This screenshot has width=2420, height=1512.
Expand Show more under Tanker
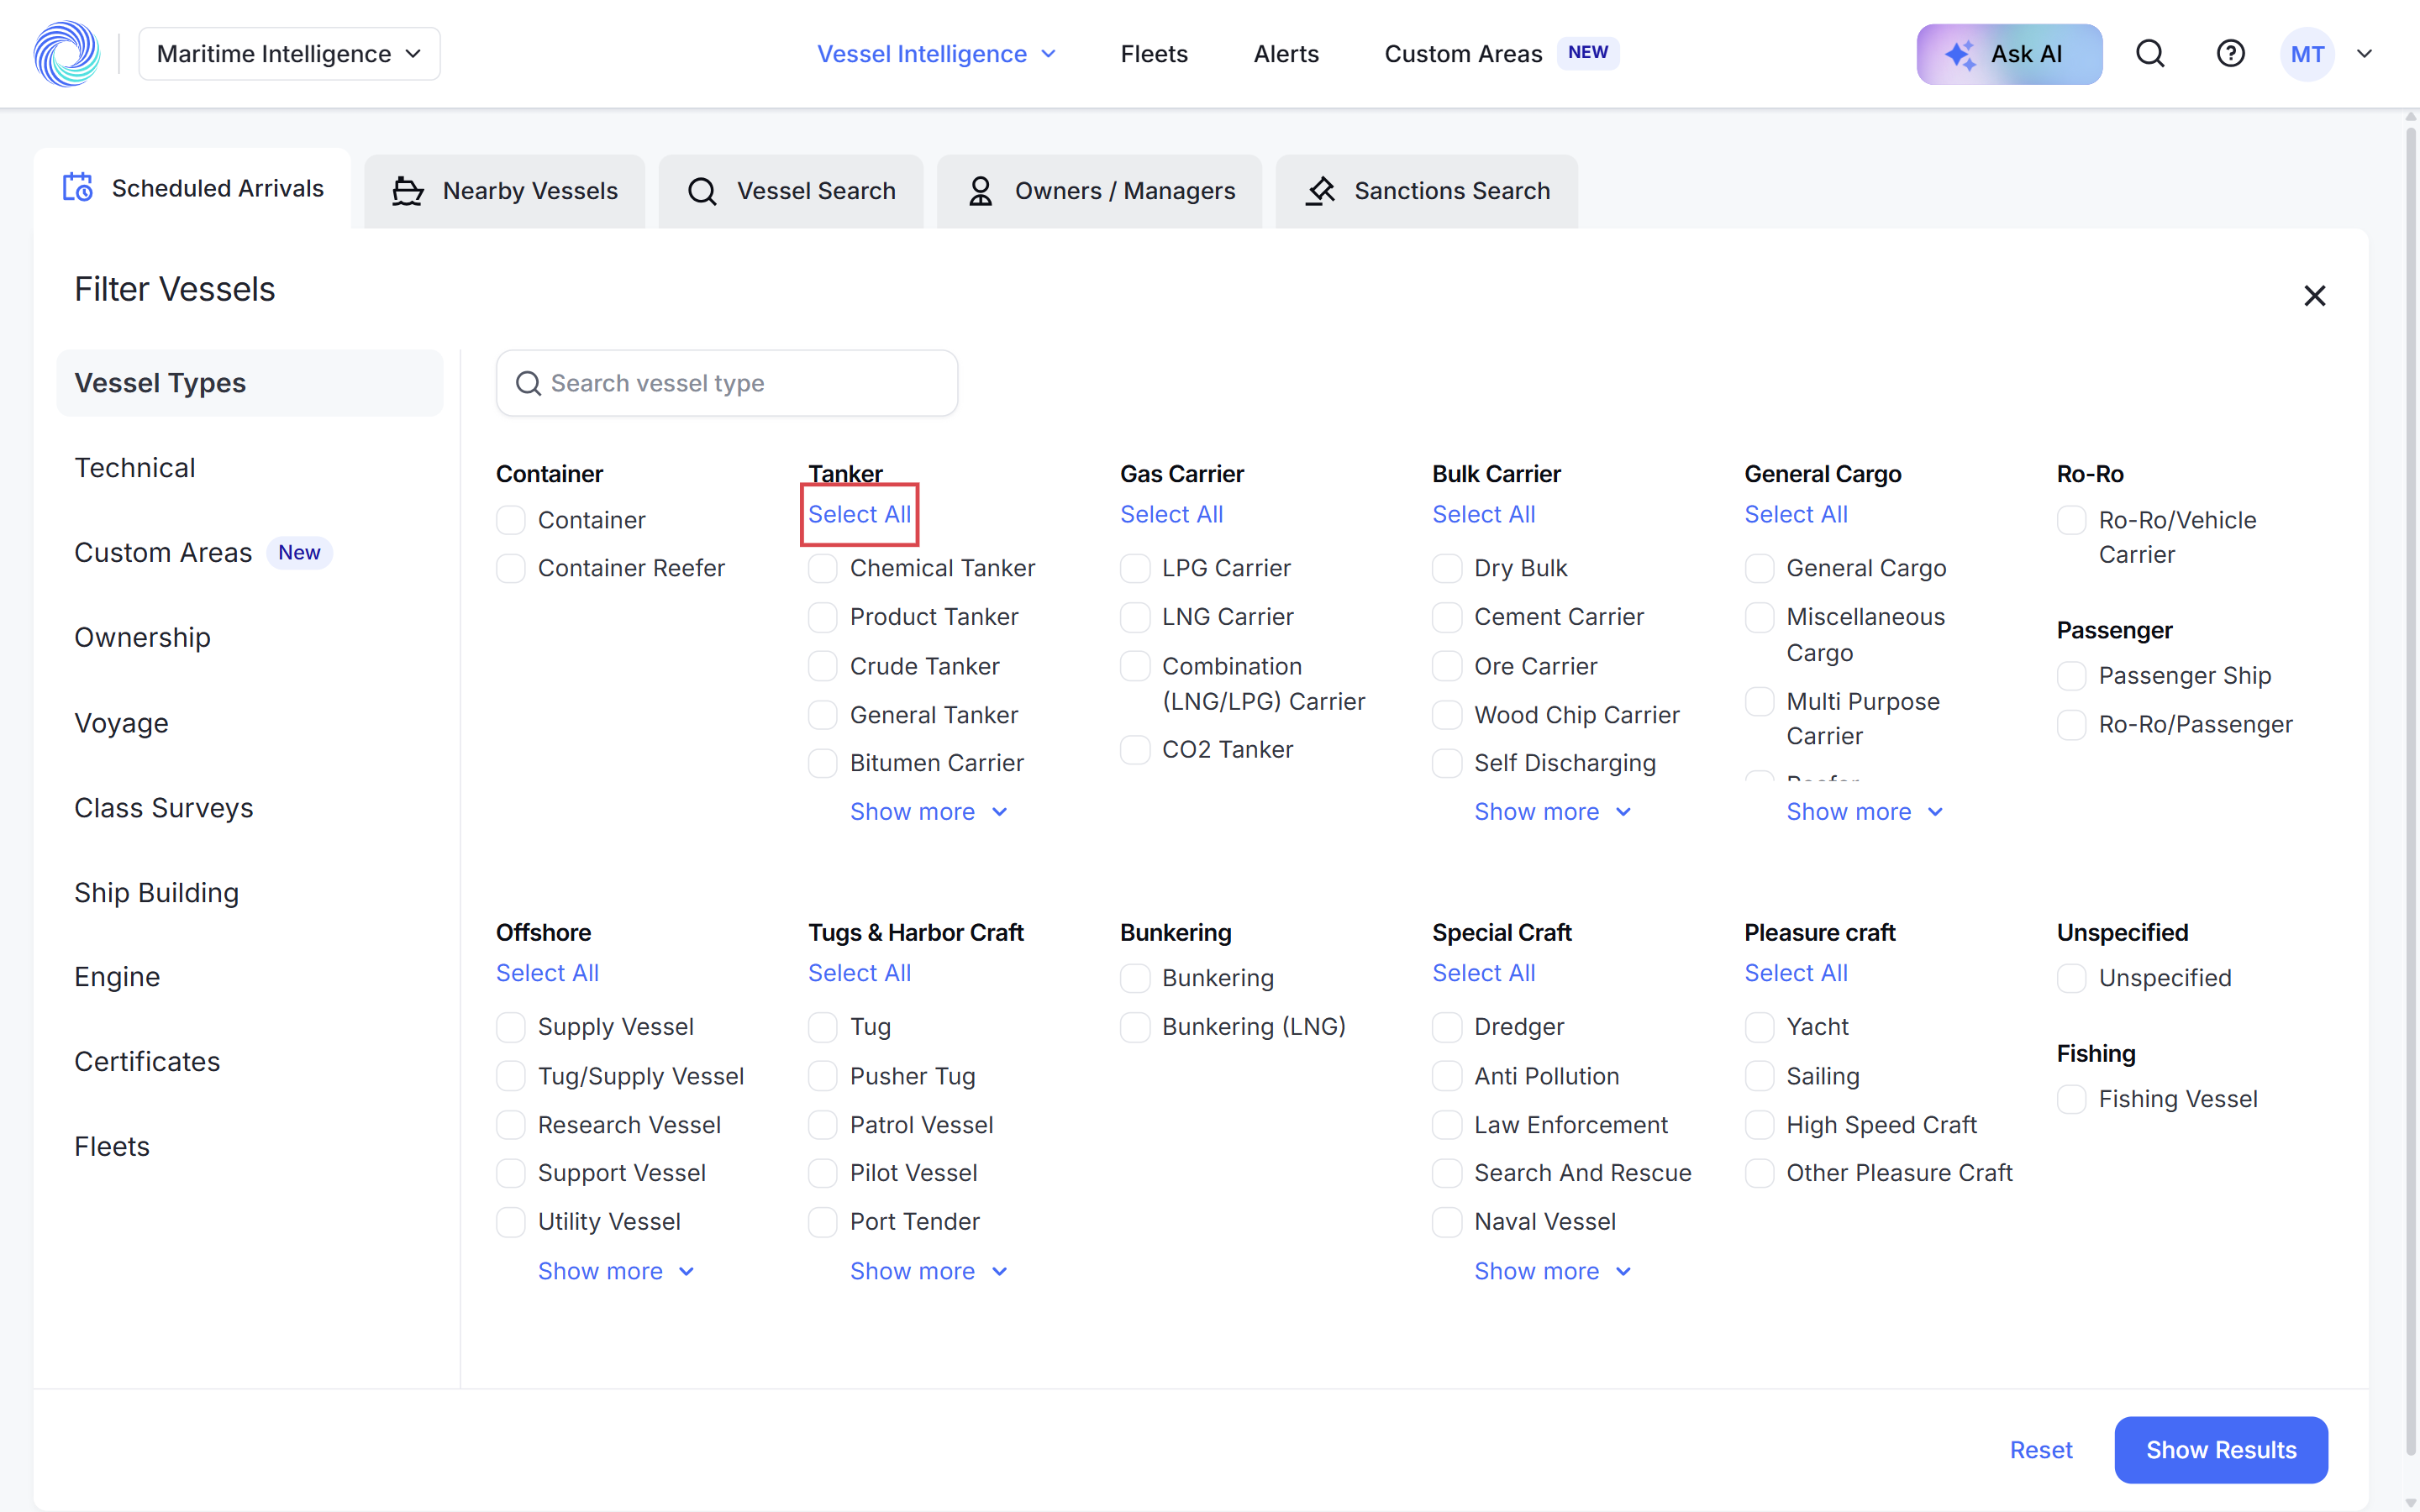click(928, 812)
